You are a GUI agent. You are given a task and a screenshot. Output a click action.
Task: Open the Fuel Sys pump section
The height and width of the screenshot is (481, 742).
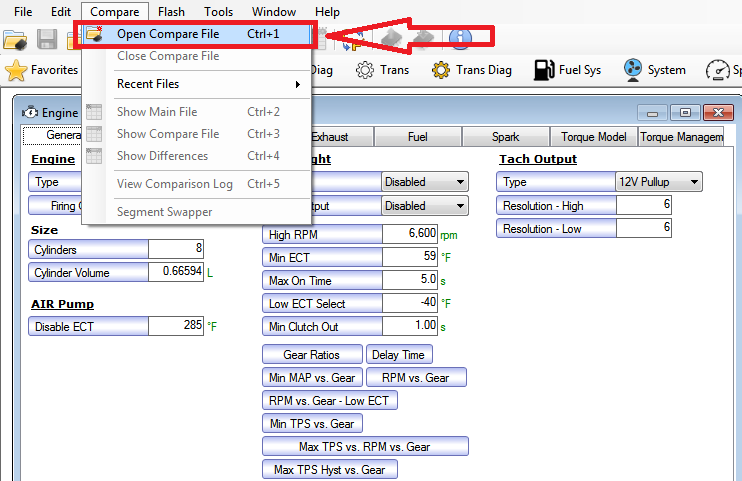[568, 70]
